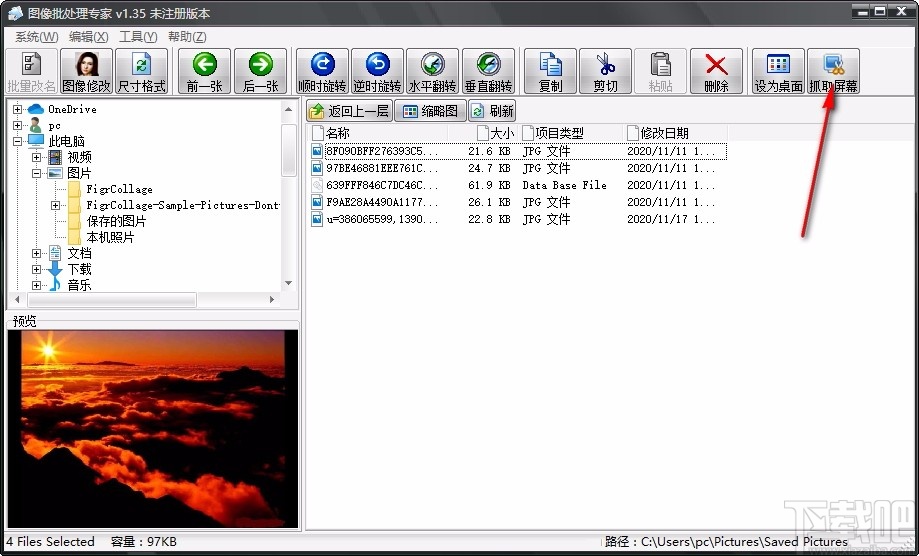Expand the 音乐 folder node
Image resolution: width=919 pixels, height=556 pixels.
tap(36, 285)
